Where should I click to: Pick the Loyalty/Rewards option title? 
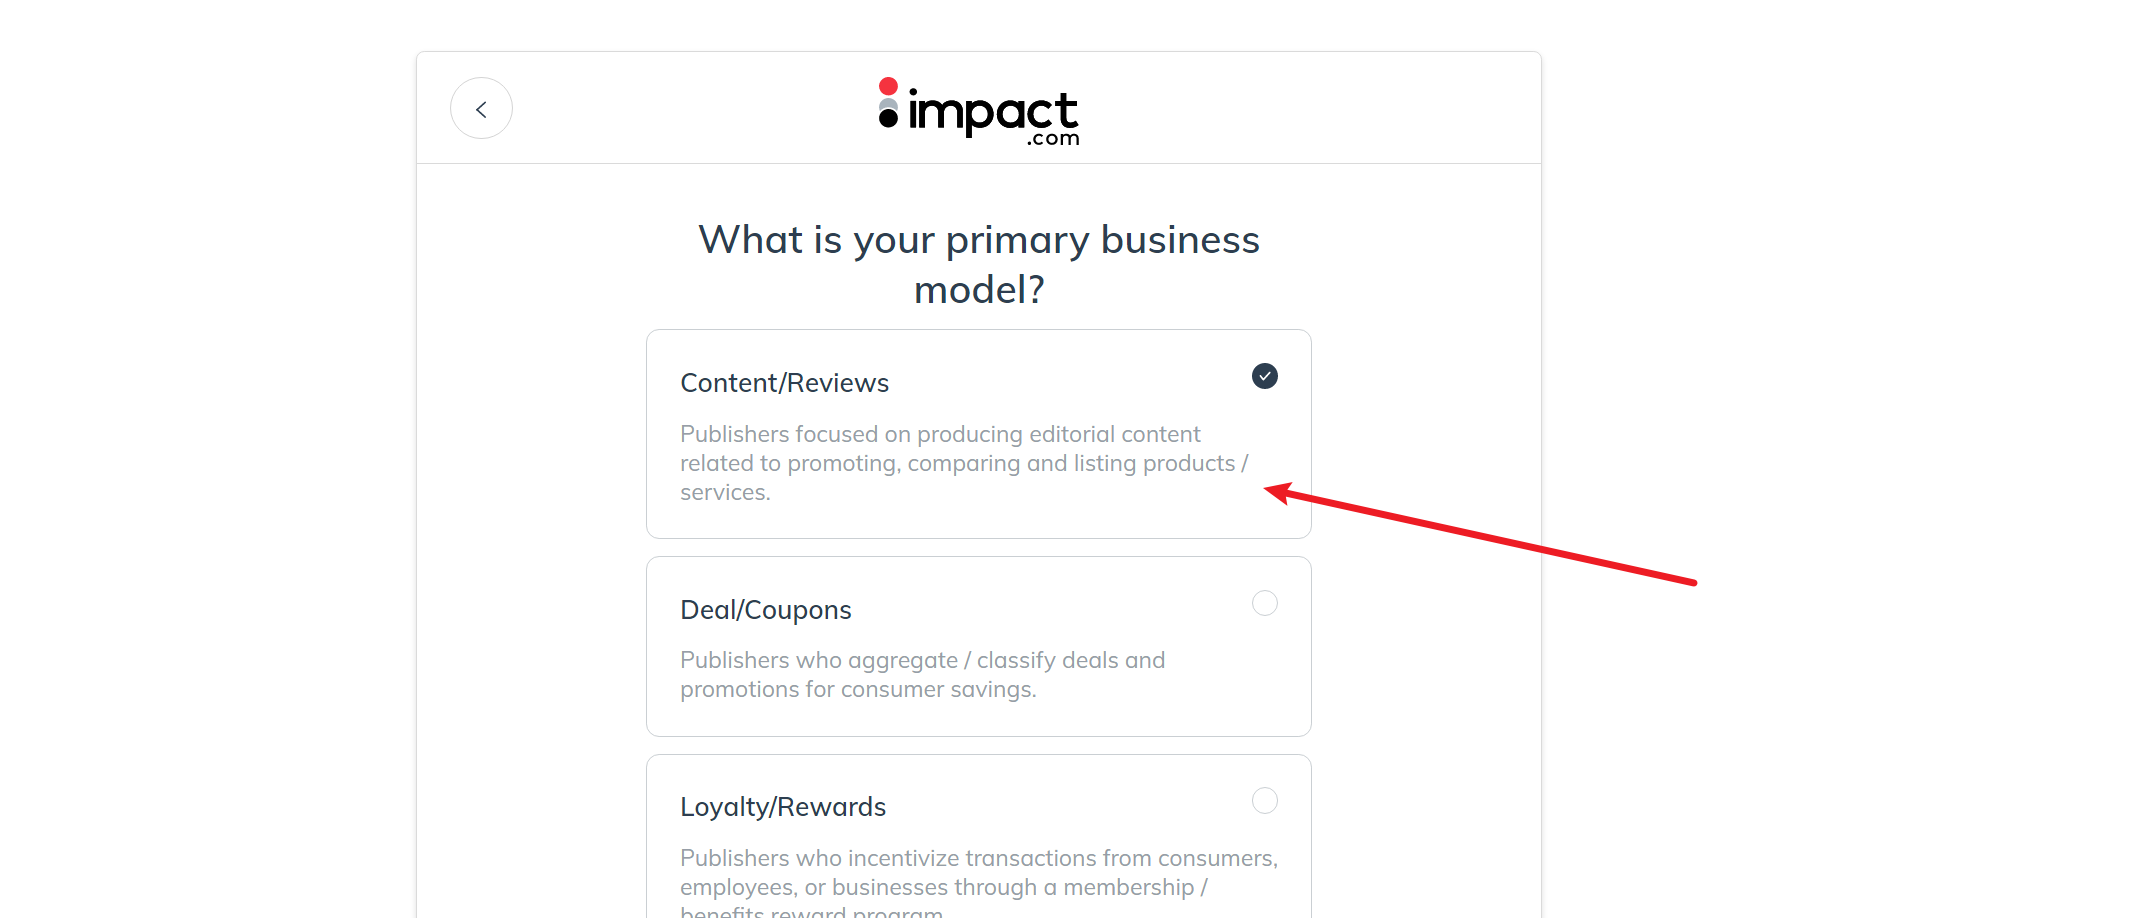[x=783, y=807]
